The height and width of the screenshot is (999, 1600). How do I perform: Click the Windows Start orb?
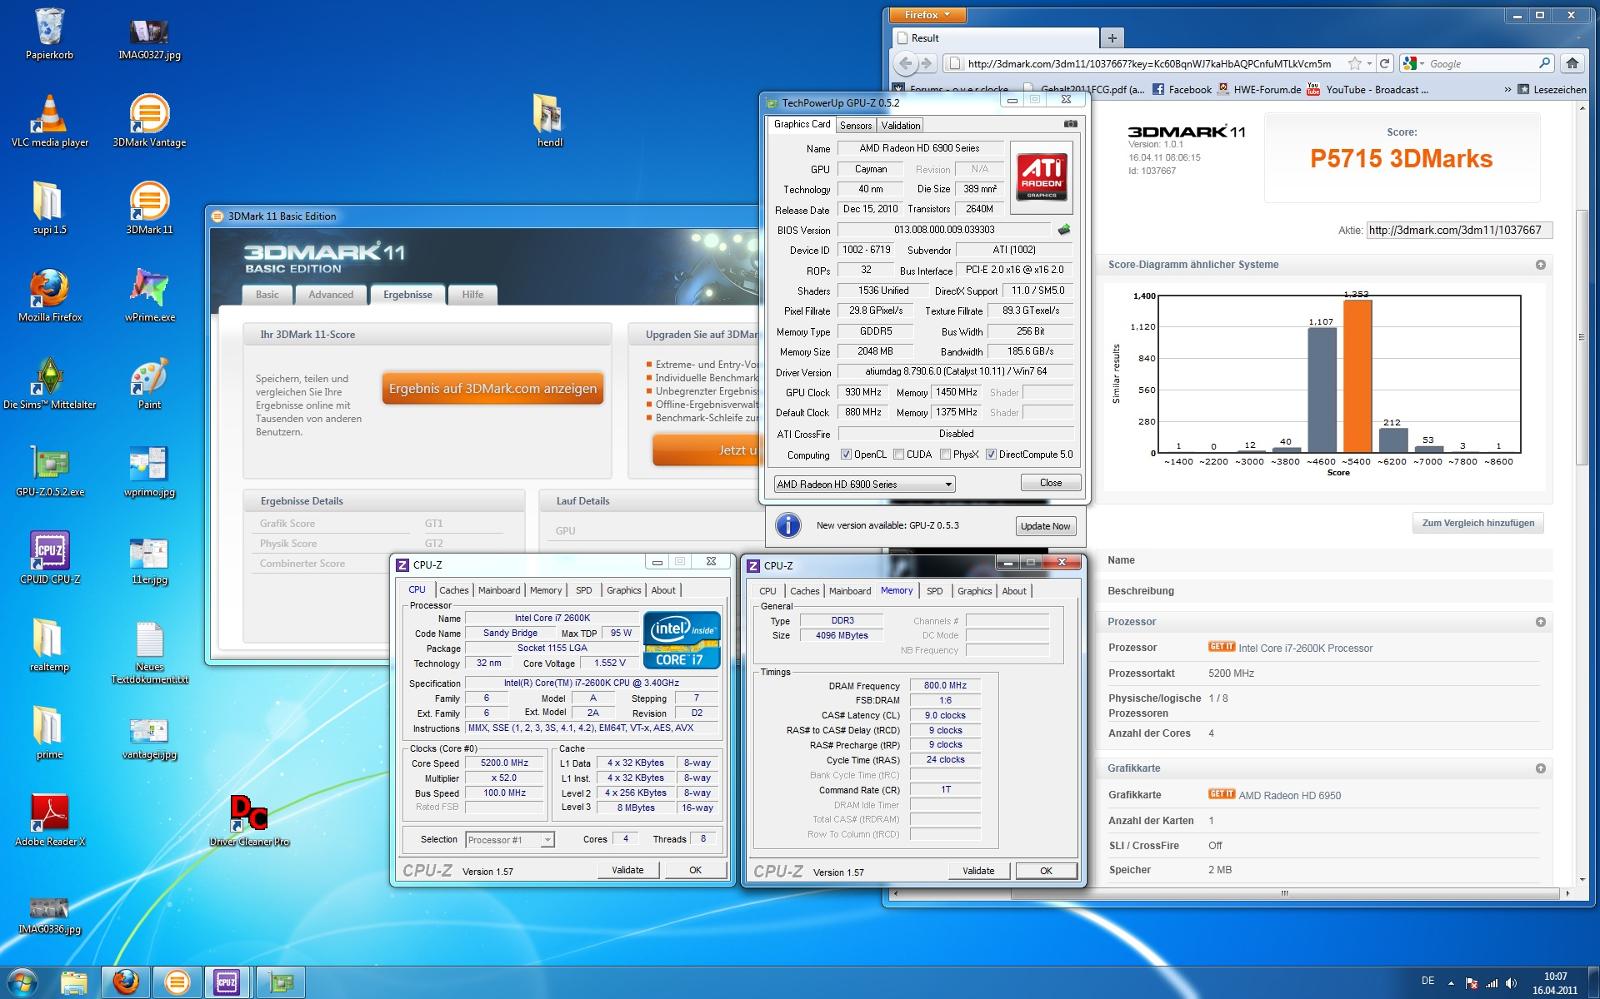click(x=22, y=982)
